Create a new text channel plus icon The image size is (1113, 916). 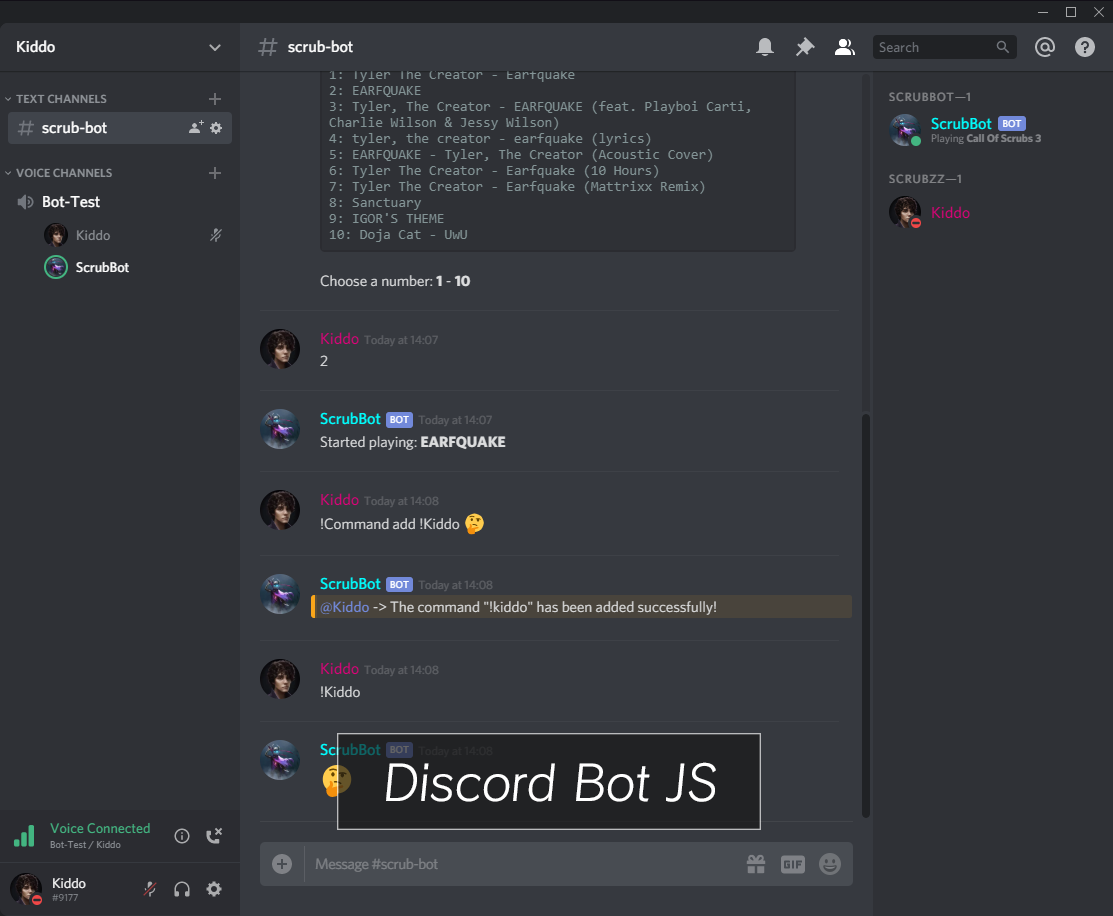(x=215, y=99)
